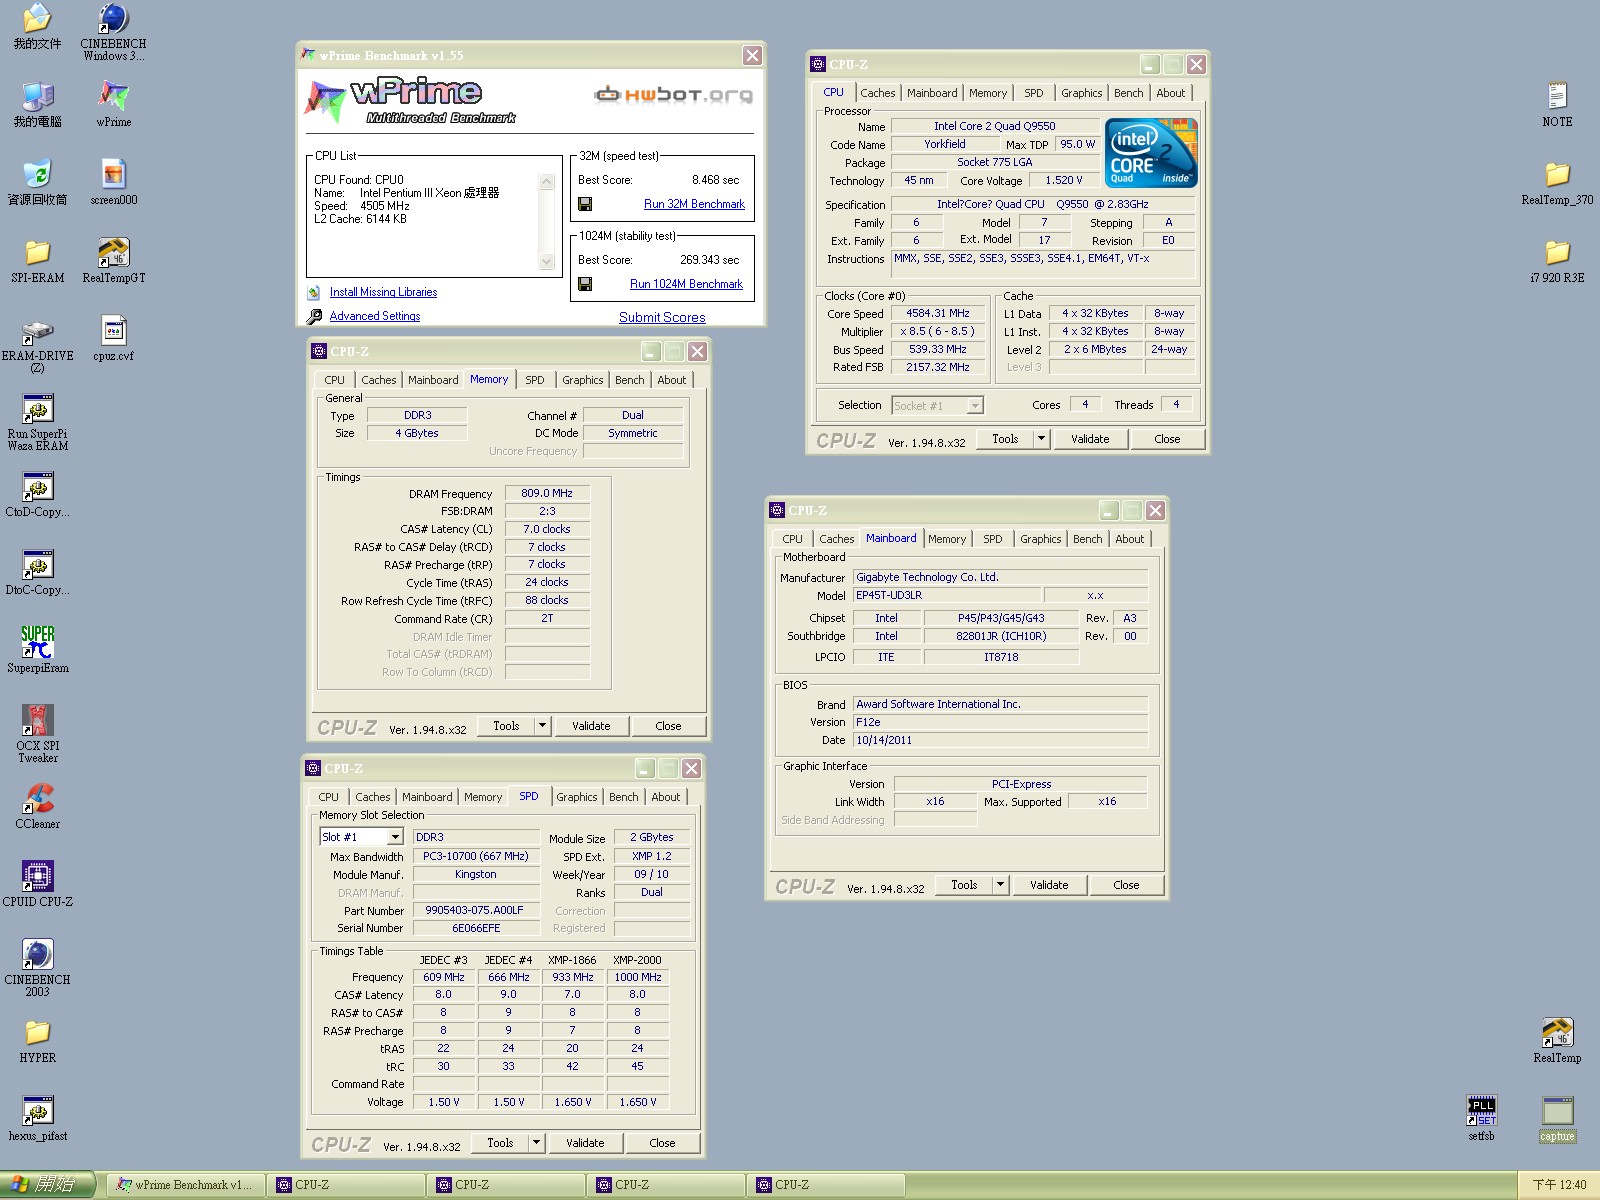Viewport: 1600px width, 1200px height.
Task: Click Run 32M Benchmark link
Action: pos(694,204)
